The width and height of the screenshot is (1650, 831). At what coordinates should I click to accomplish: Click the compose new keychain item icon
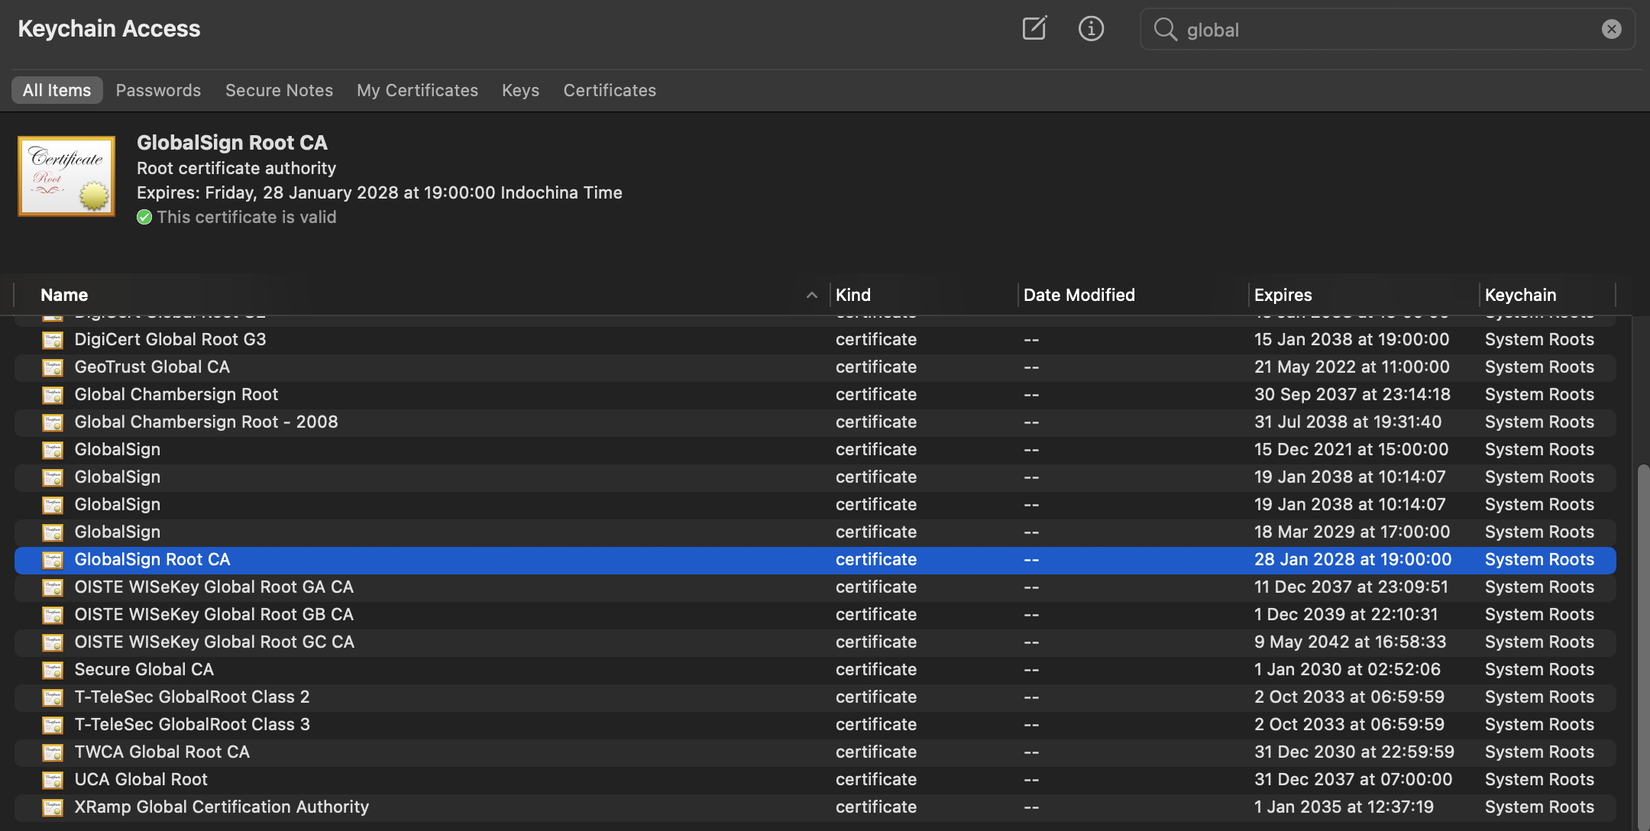point(1034,28)
